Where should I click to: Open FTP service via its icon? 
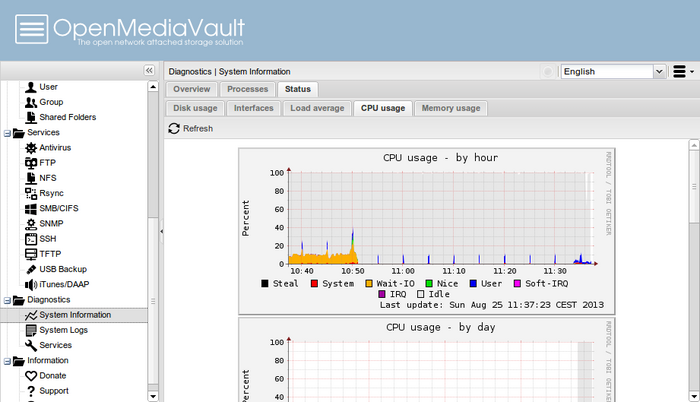pyautogui.click(x=31, y=162)
